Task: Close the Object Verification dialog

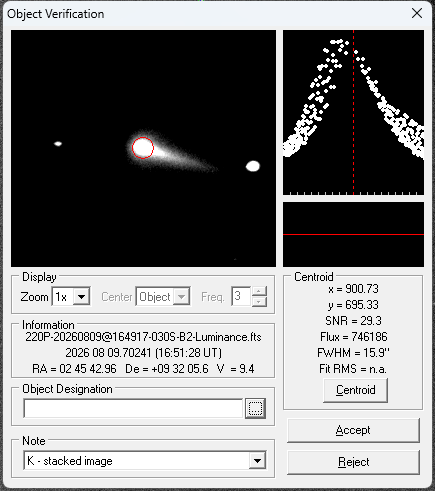Action: (417, 14)
